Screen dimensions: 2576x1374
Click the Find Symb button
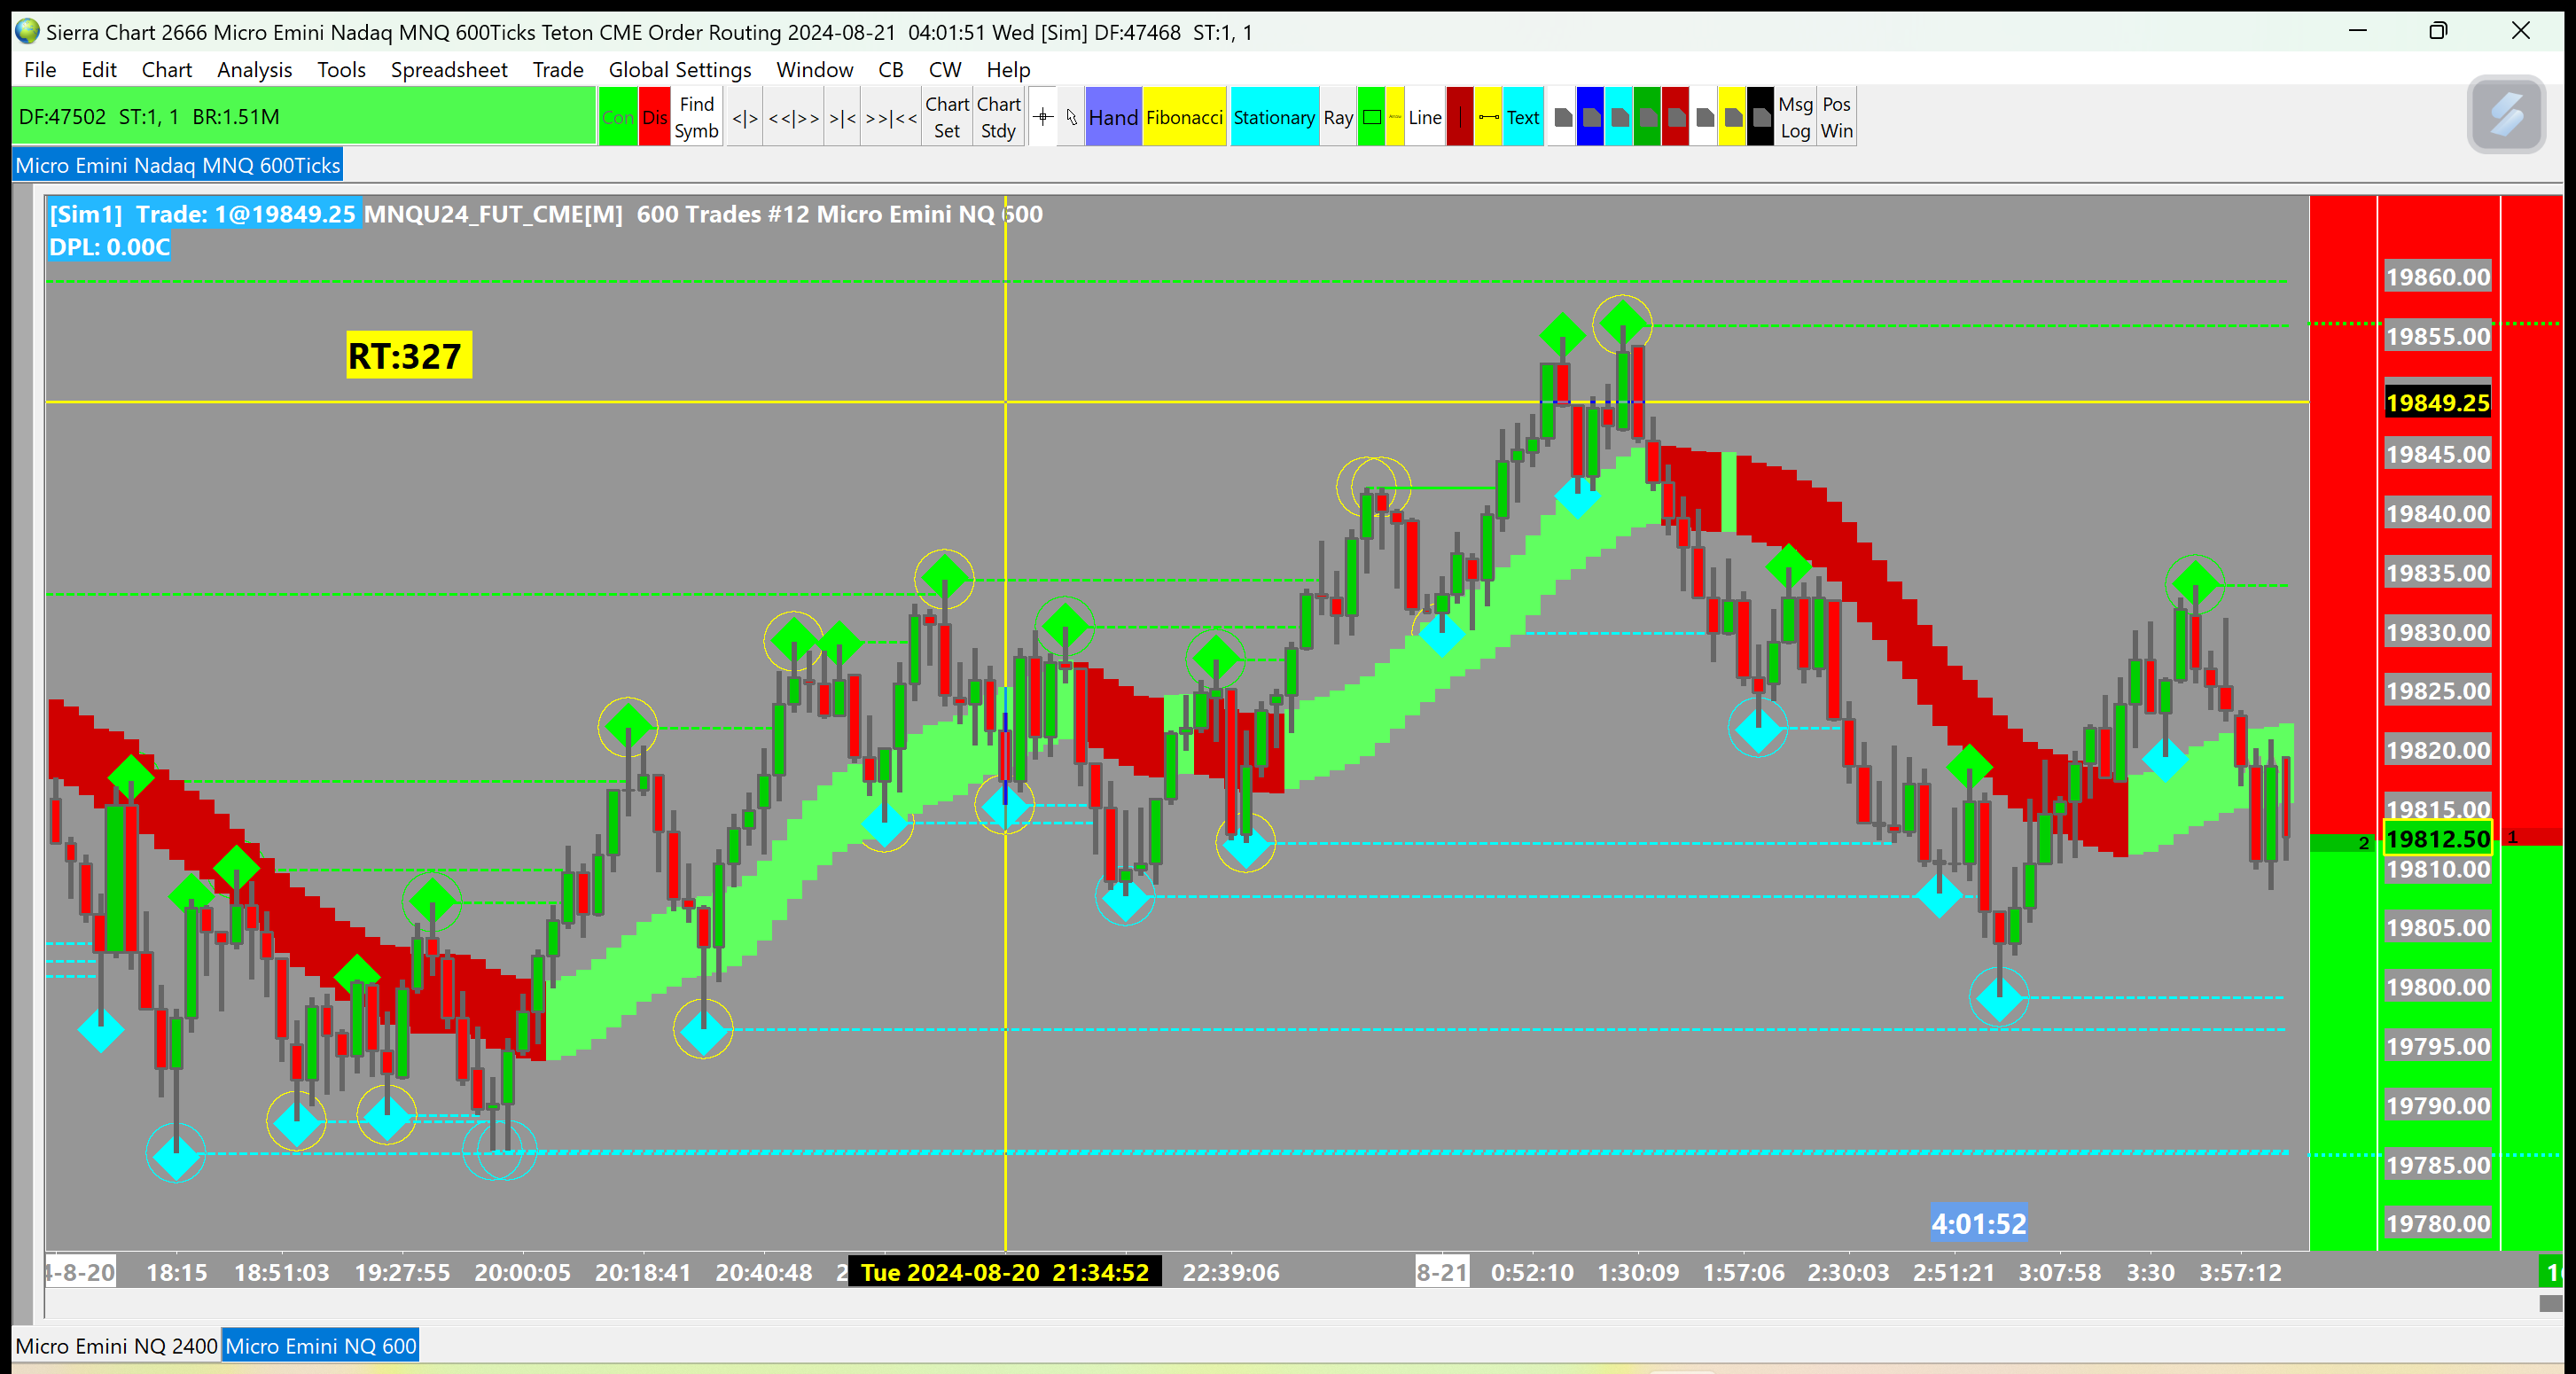(696, 117)
